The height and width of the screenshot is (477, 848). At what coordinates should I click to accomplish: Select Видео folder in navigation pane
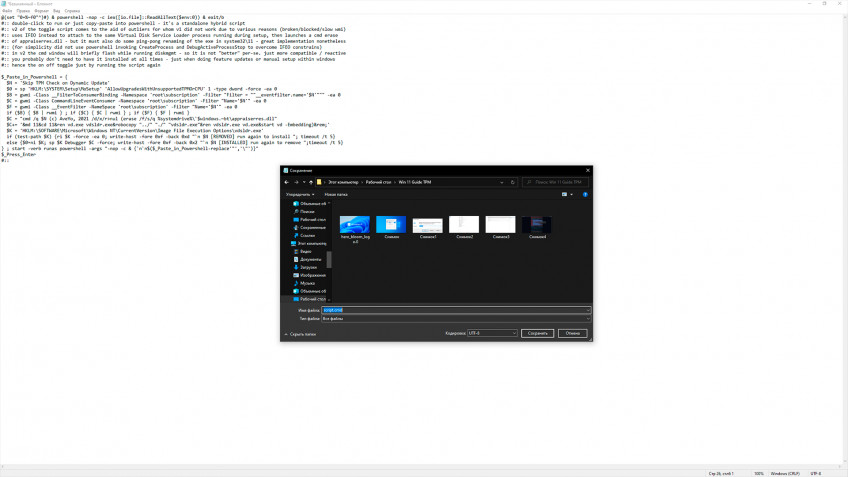(306, 251)
